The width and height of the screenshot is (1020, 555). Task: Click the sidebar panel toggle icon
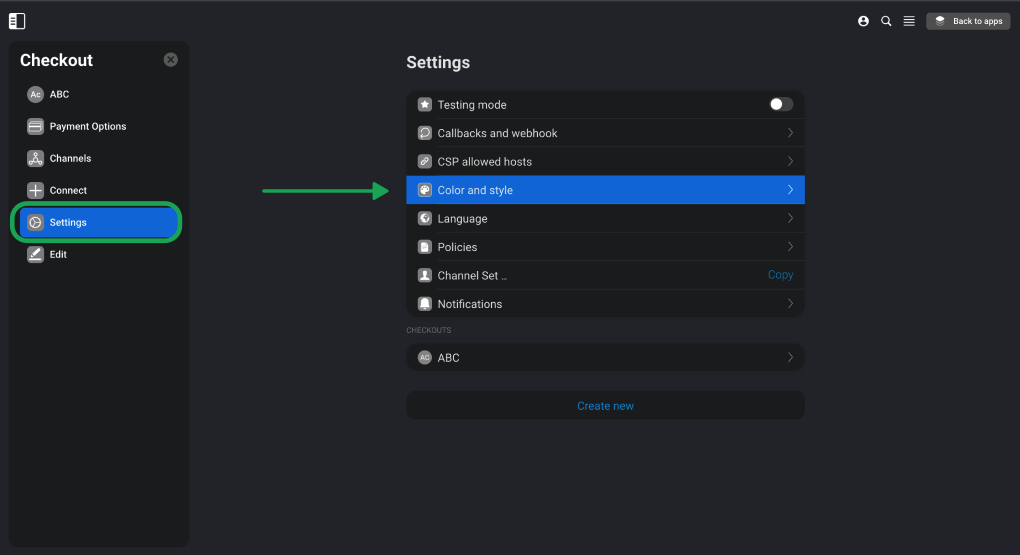[17, 21]
